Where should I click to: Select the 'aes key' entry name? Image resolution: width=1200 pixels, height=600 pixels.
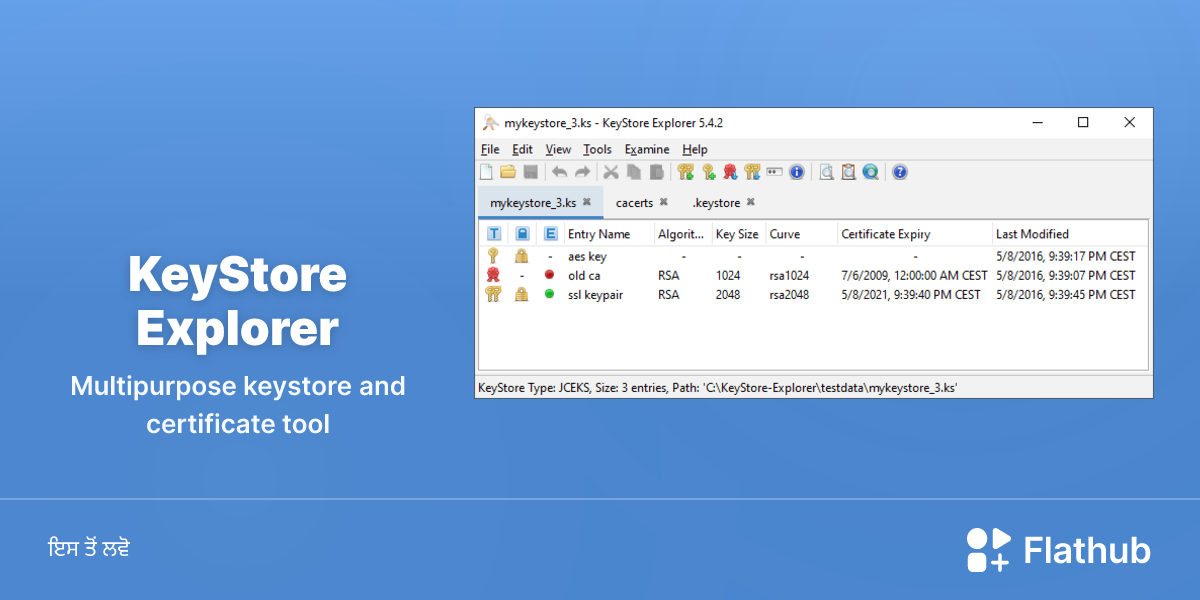[x=587, y=256]
